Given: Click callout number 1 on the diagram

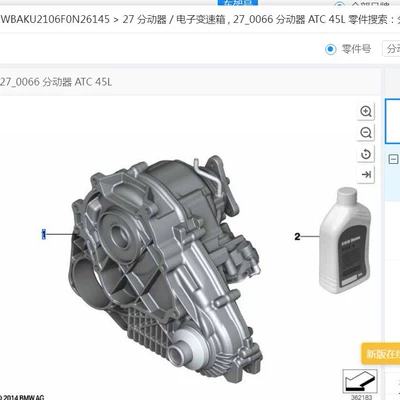Looking at the screenshot, I should coord(43,235).
